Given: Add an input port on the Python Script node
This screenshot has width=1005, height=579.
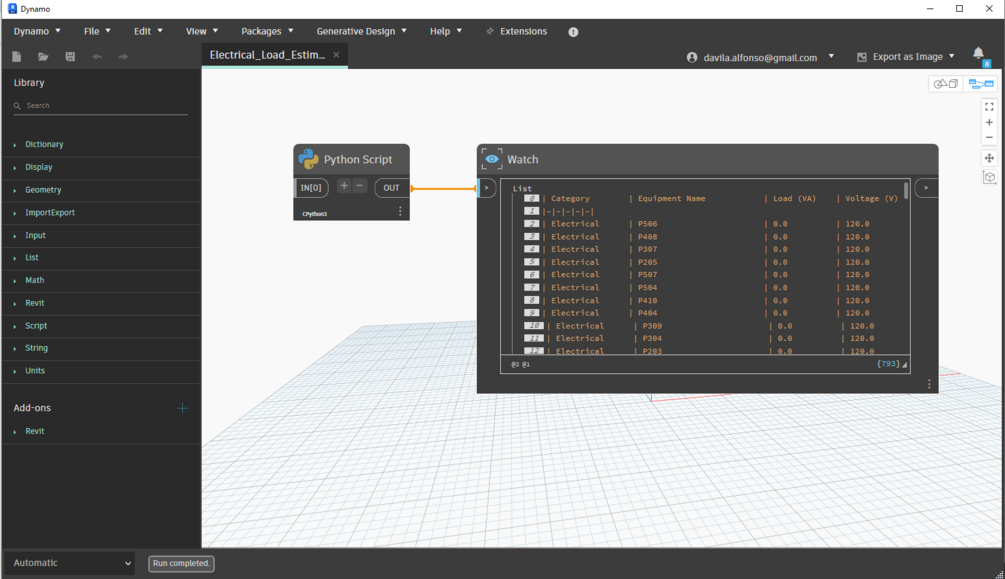Looking at the screenshot, I should pyautogui.click(x=344, y=186).
